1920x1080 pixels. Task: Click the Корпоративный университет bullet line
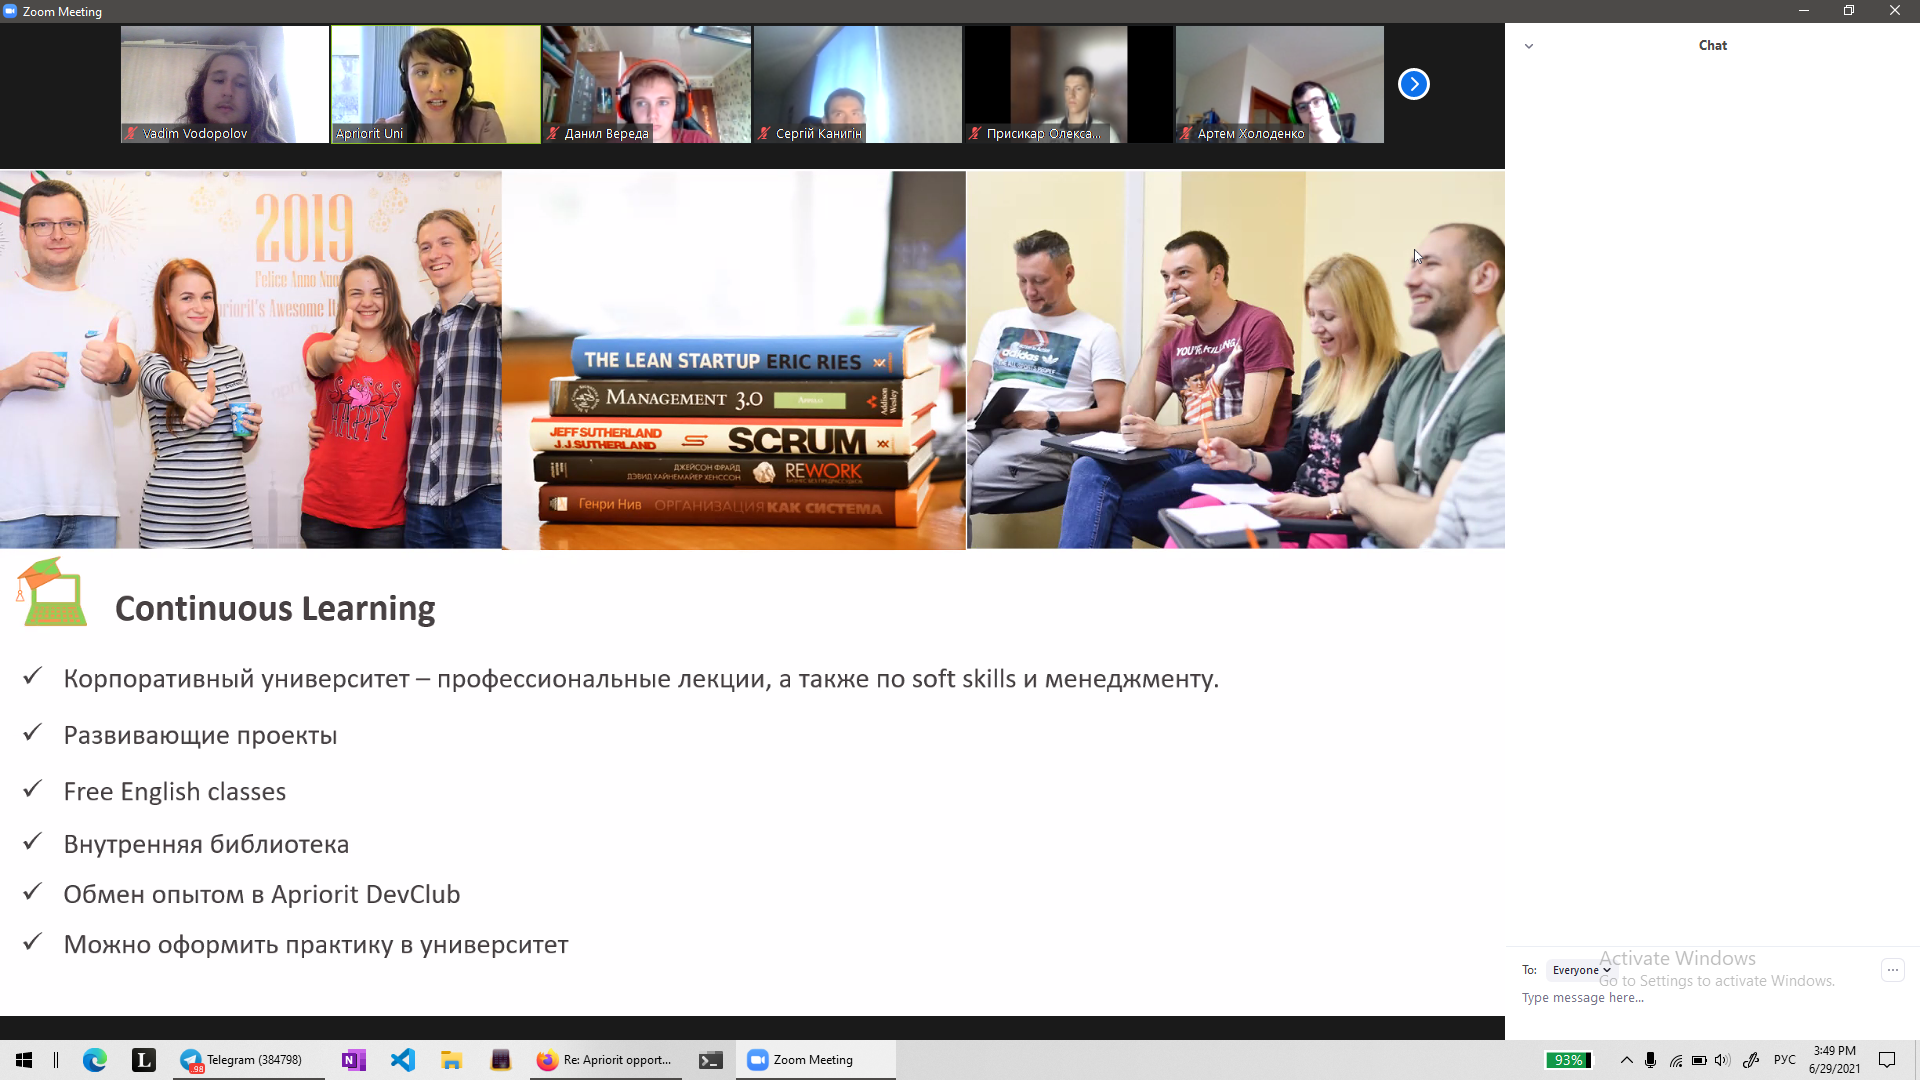coord(641,679)
